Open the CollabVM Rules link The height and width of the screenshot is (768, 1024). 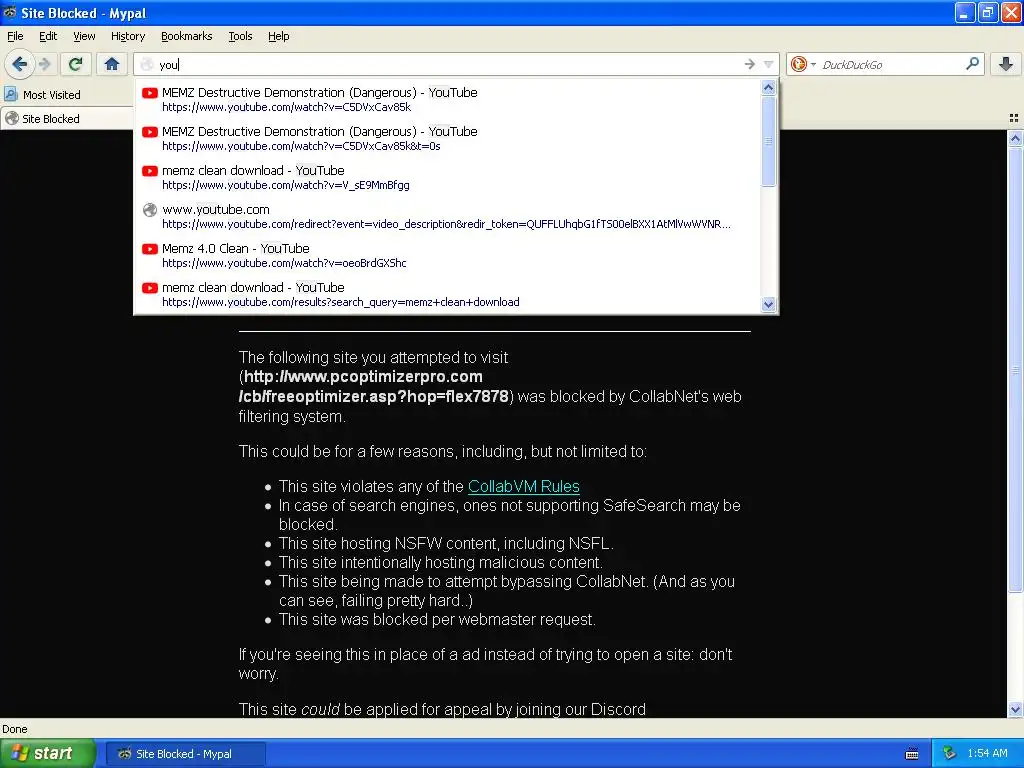pos(524,487)
